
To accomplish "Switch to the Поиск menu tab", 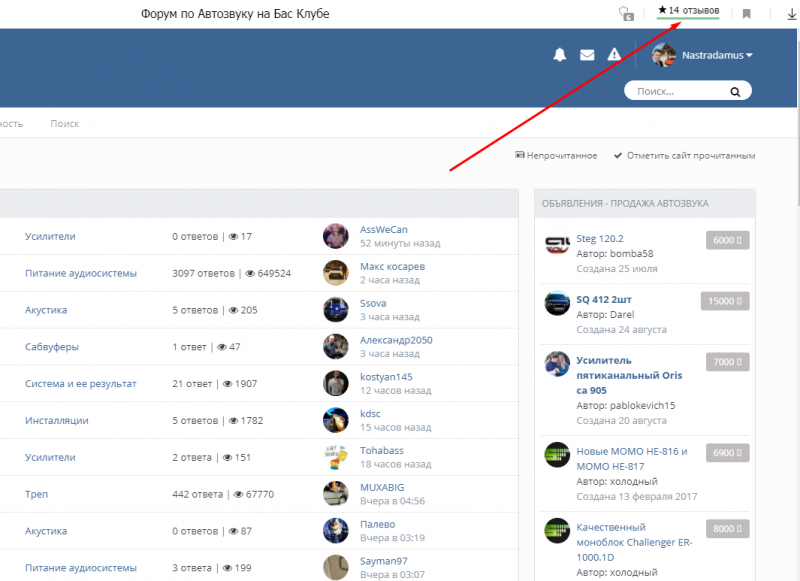I will pyautogui.click(x=65, y=123).
